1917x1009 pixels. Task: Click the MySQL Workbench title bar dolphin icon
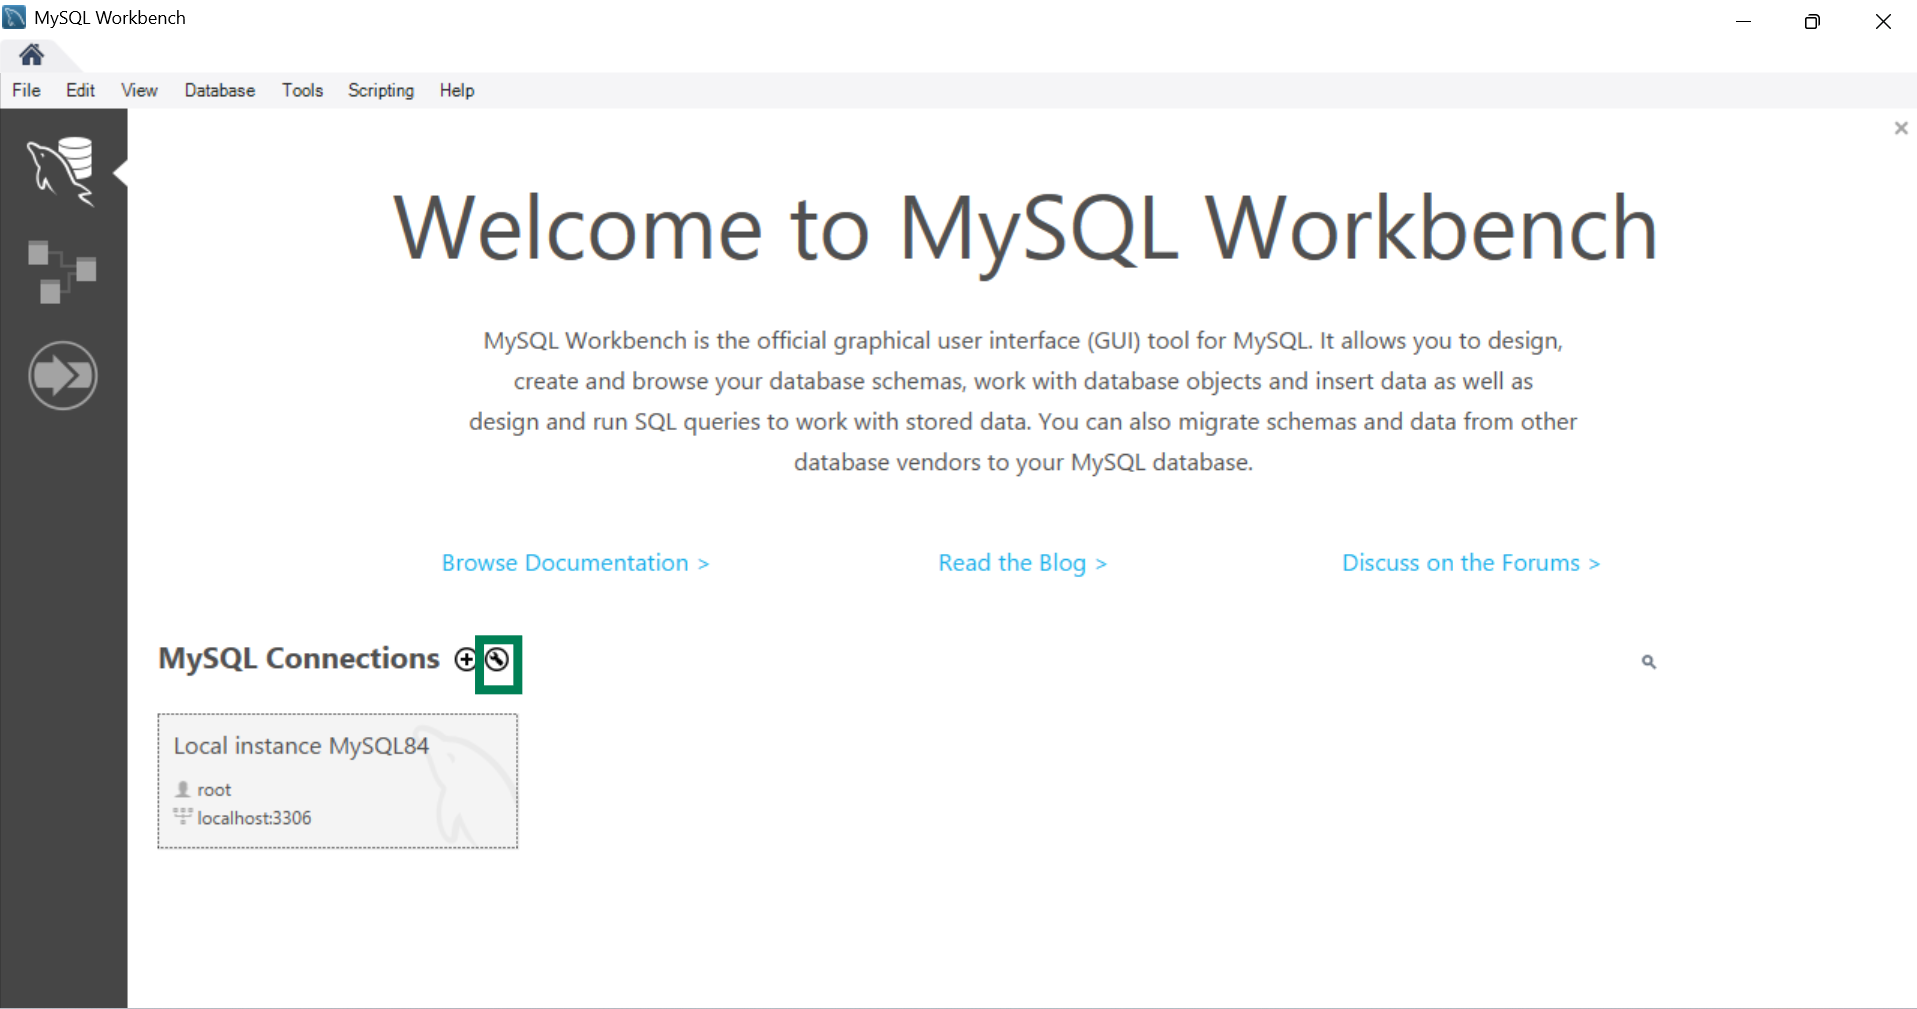pyautogui.click(x=14, y=17)
